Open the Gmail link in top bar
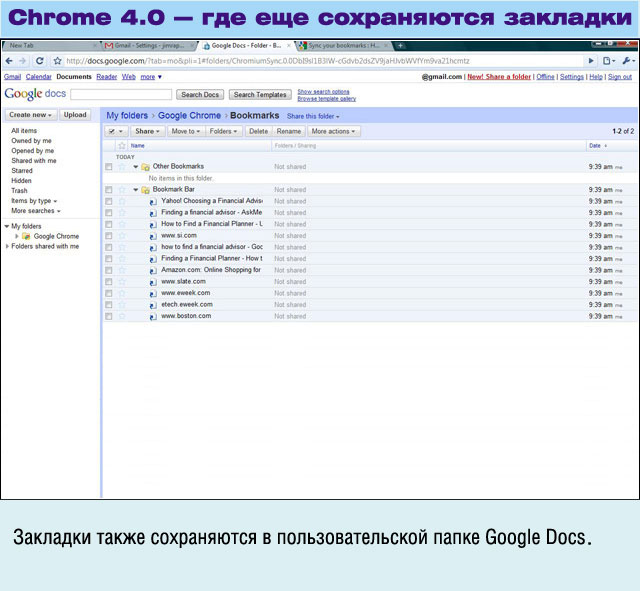The width and height of the screenshot is (640, 591). pyautogui.click(x=13, y=77)
